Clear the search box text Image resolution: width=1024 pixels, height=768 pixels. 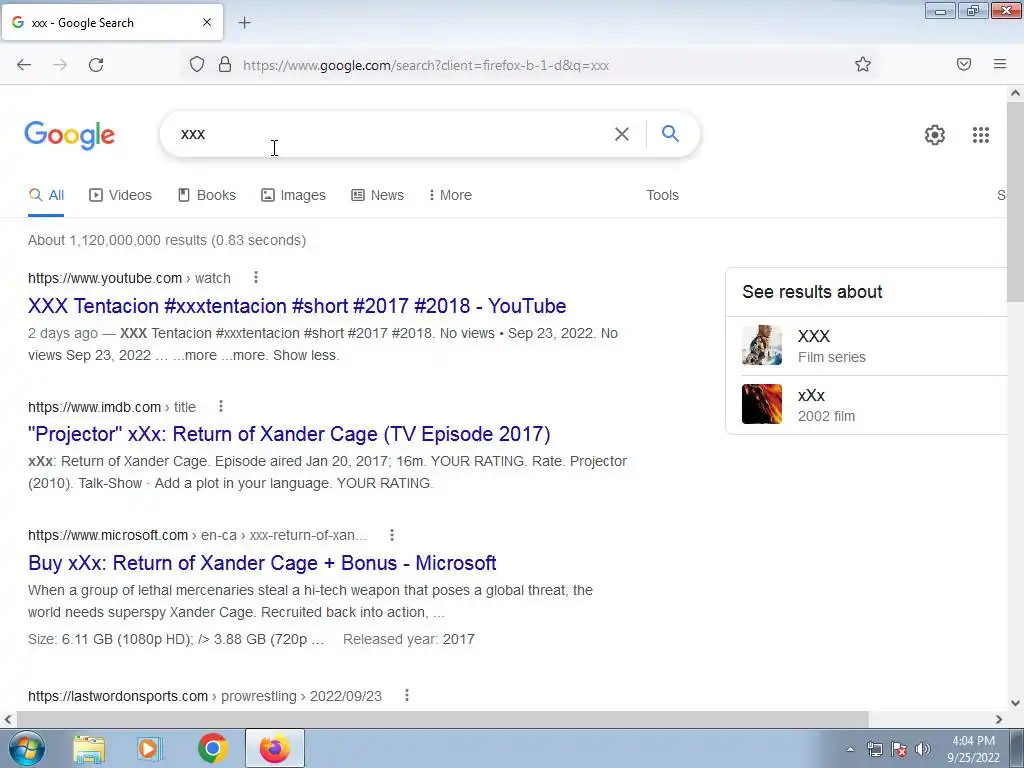coord(622,134)
